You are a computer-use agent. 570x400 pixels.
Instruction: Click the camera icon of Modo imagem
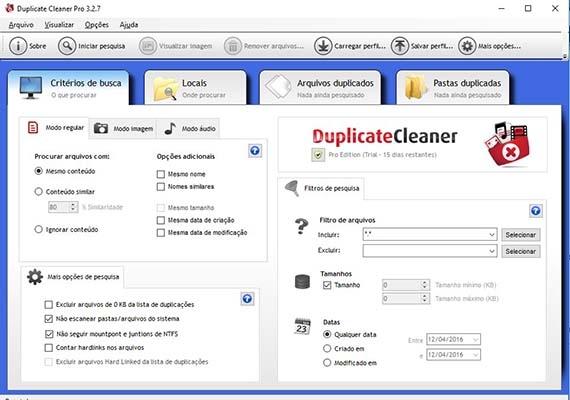[101, 128]
